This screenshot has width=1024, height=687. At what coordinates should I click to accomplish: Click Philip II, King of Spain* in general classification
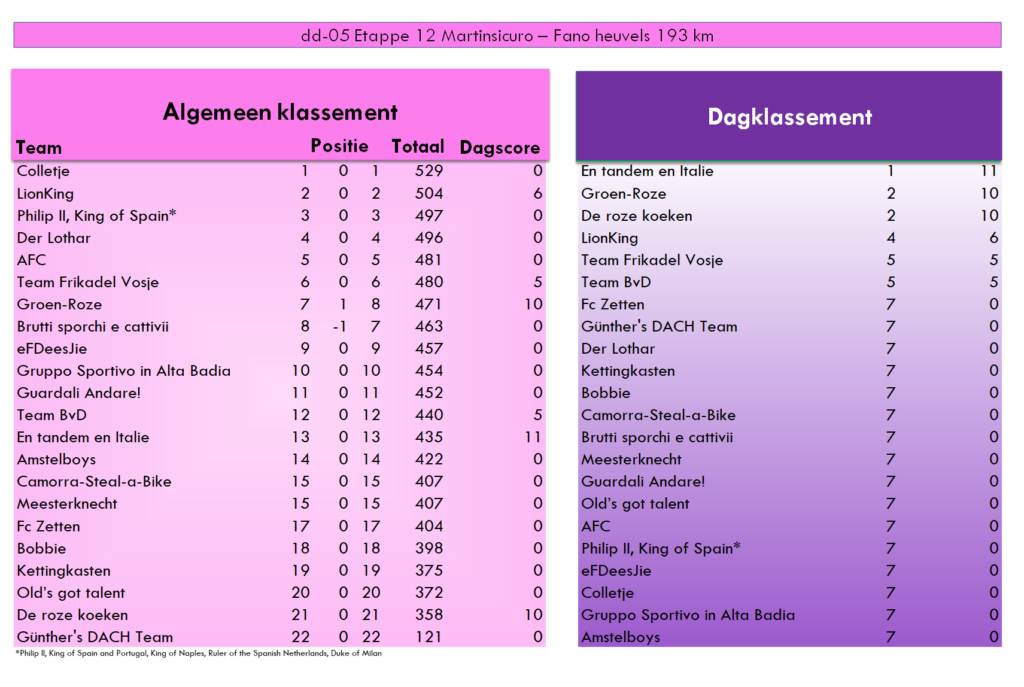[97, 216]
